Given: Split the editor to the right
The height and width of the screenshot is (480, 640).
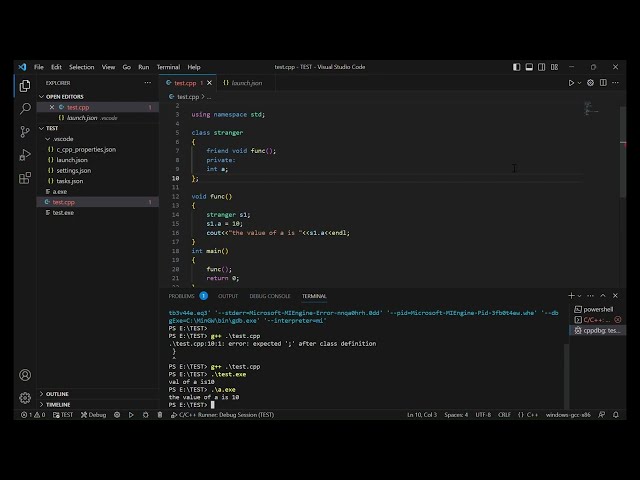Looking at the screenshot, I should tap(603, 83).
